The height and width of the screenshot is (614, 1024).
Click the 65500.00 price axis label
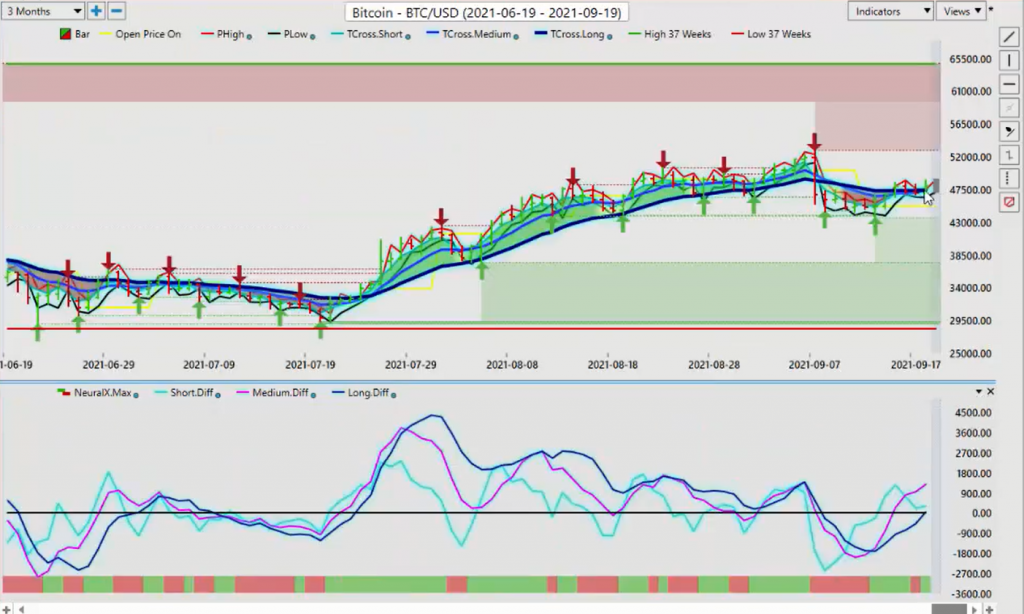pyautogui.click(x=970, y=59)
